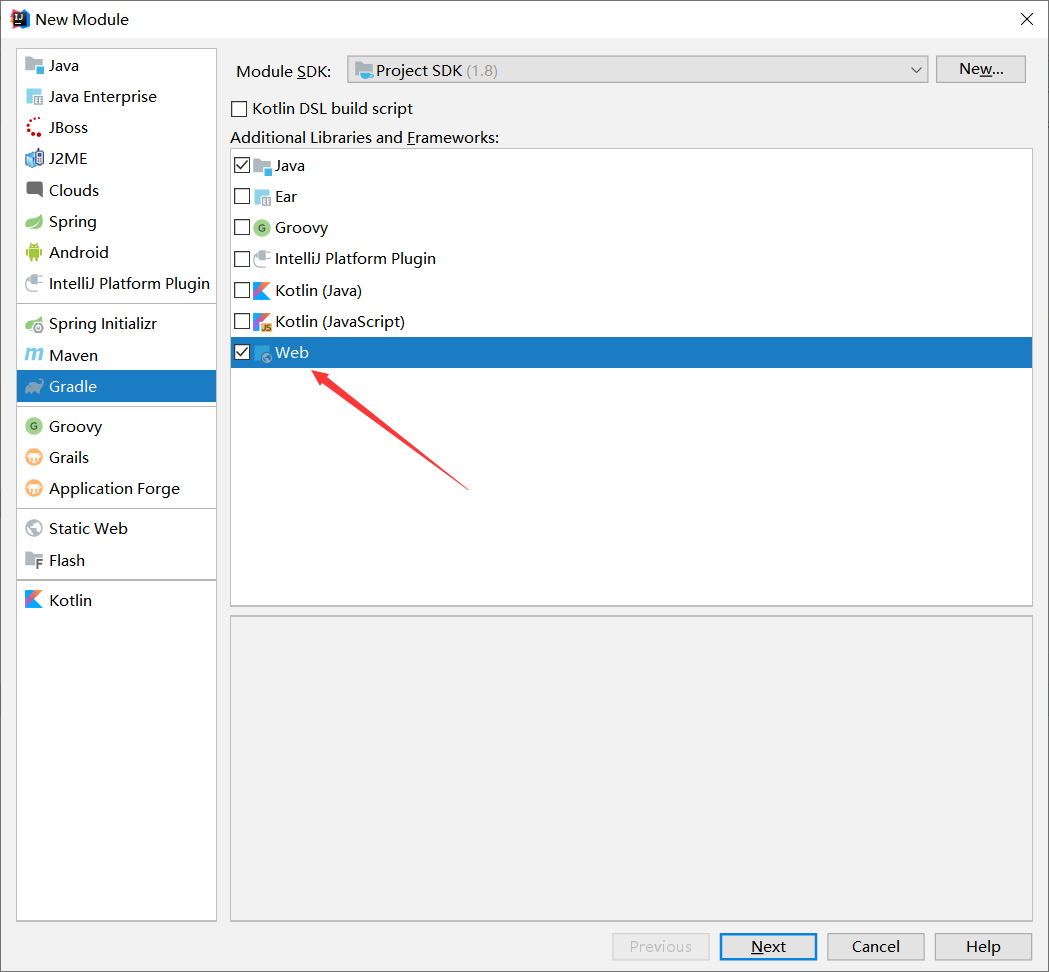Click the Ear framework icon

(x=263, y=197)
